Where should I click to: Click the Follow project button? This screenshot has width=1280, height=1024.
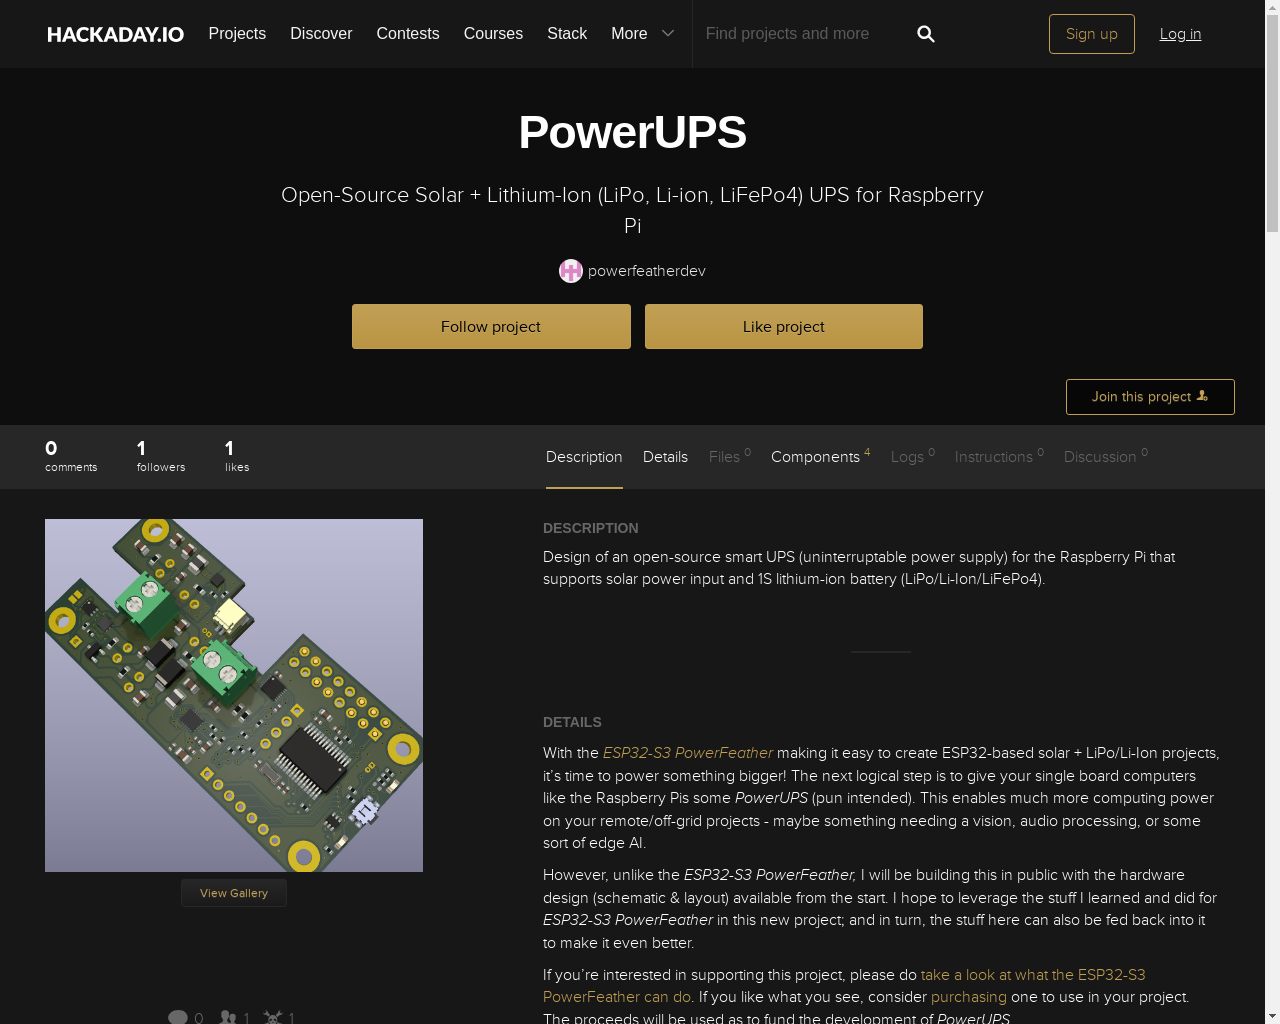(491, 327)
